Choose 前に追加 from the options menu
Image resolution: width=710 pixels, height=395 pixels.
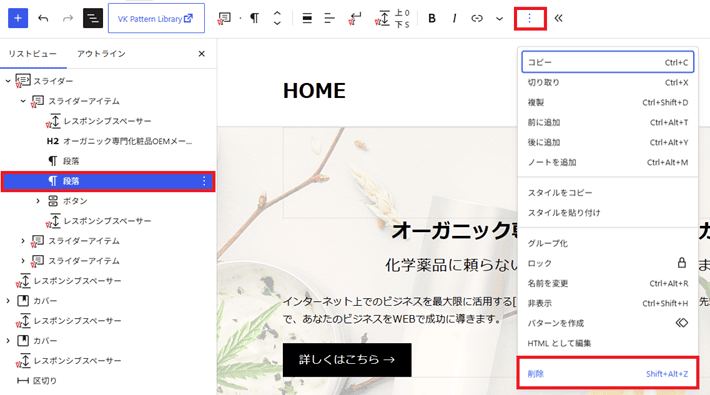tap(608, 122)
